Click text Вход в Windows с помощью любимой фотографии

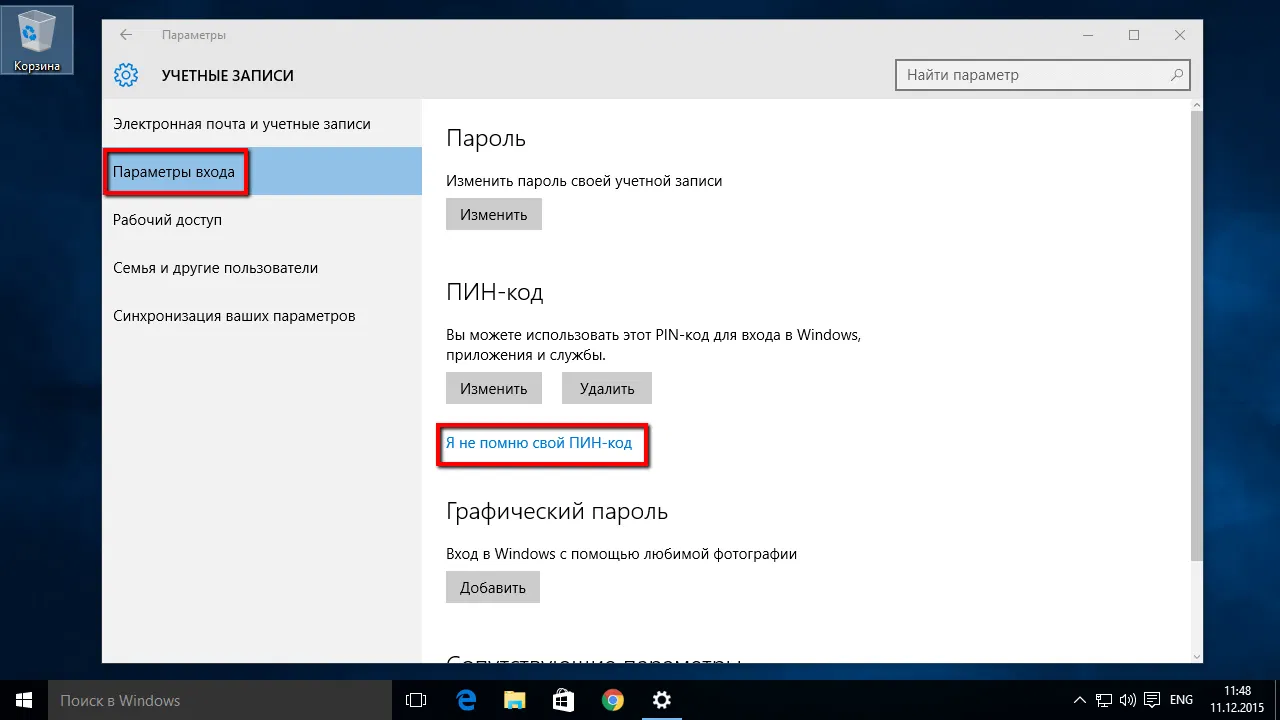(x=621, y=553)
